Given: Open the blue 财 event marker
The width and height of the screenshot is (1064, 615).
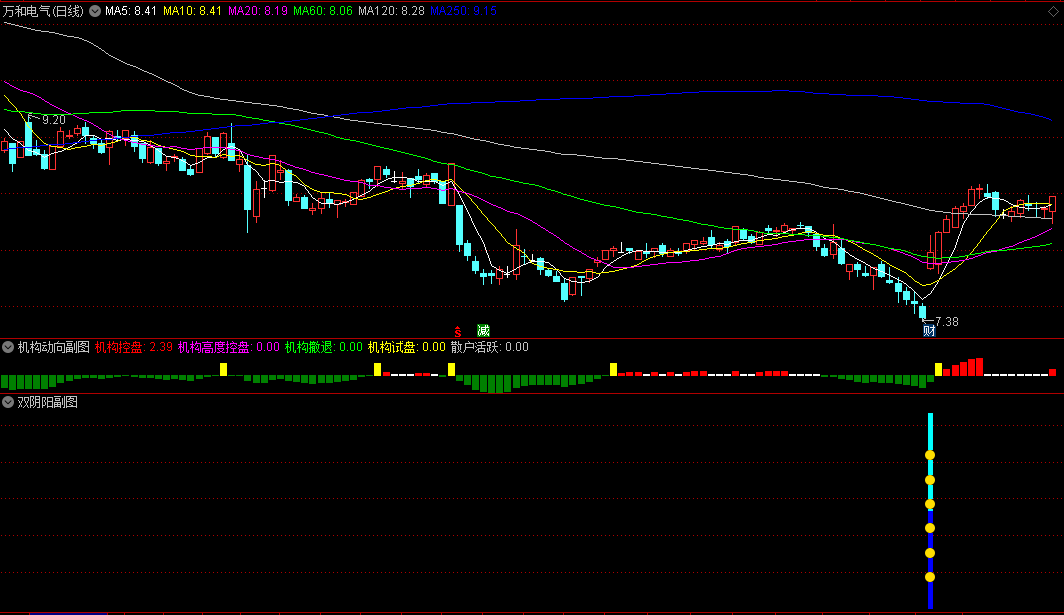Looking at the screenshot, I should [x=929, y=331].
